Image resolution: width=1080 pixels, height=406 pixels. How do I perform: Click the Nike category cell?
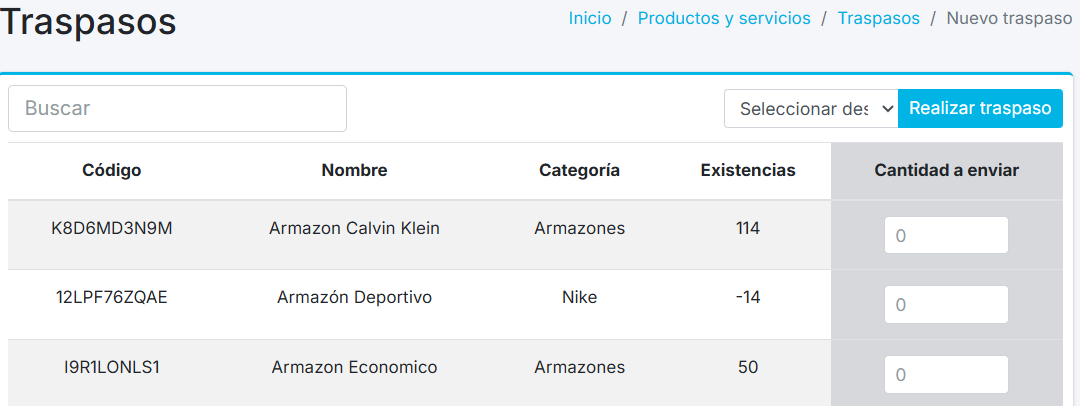tap(579, 297)
